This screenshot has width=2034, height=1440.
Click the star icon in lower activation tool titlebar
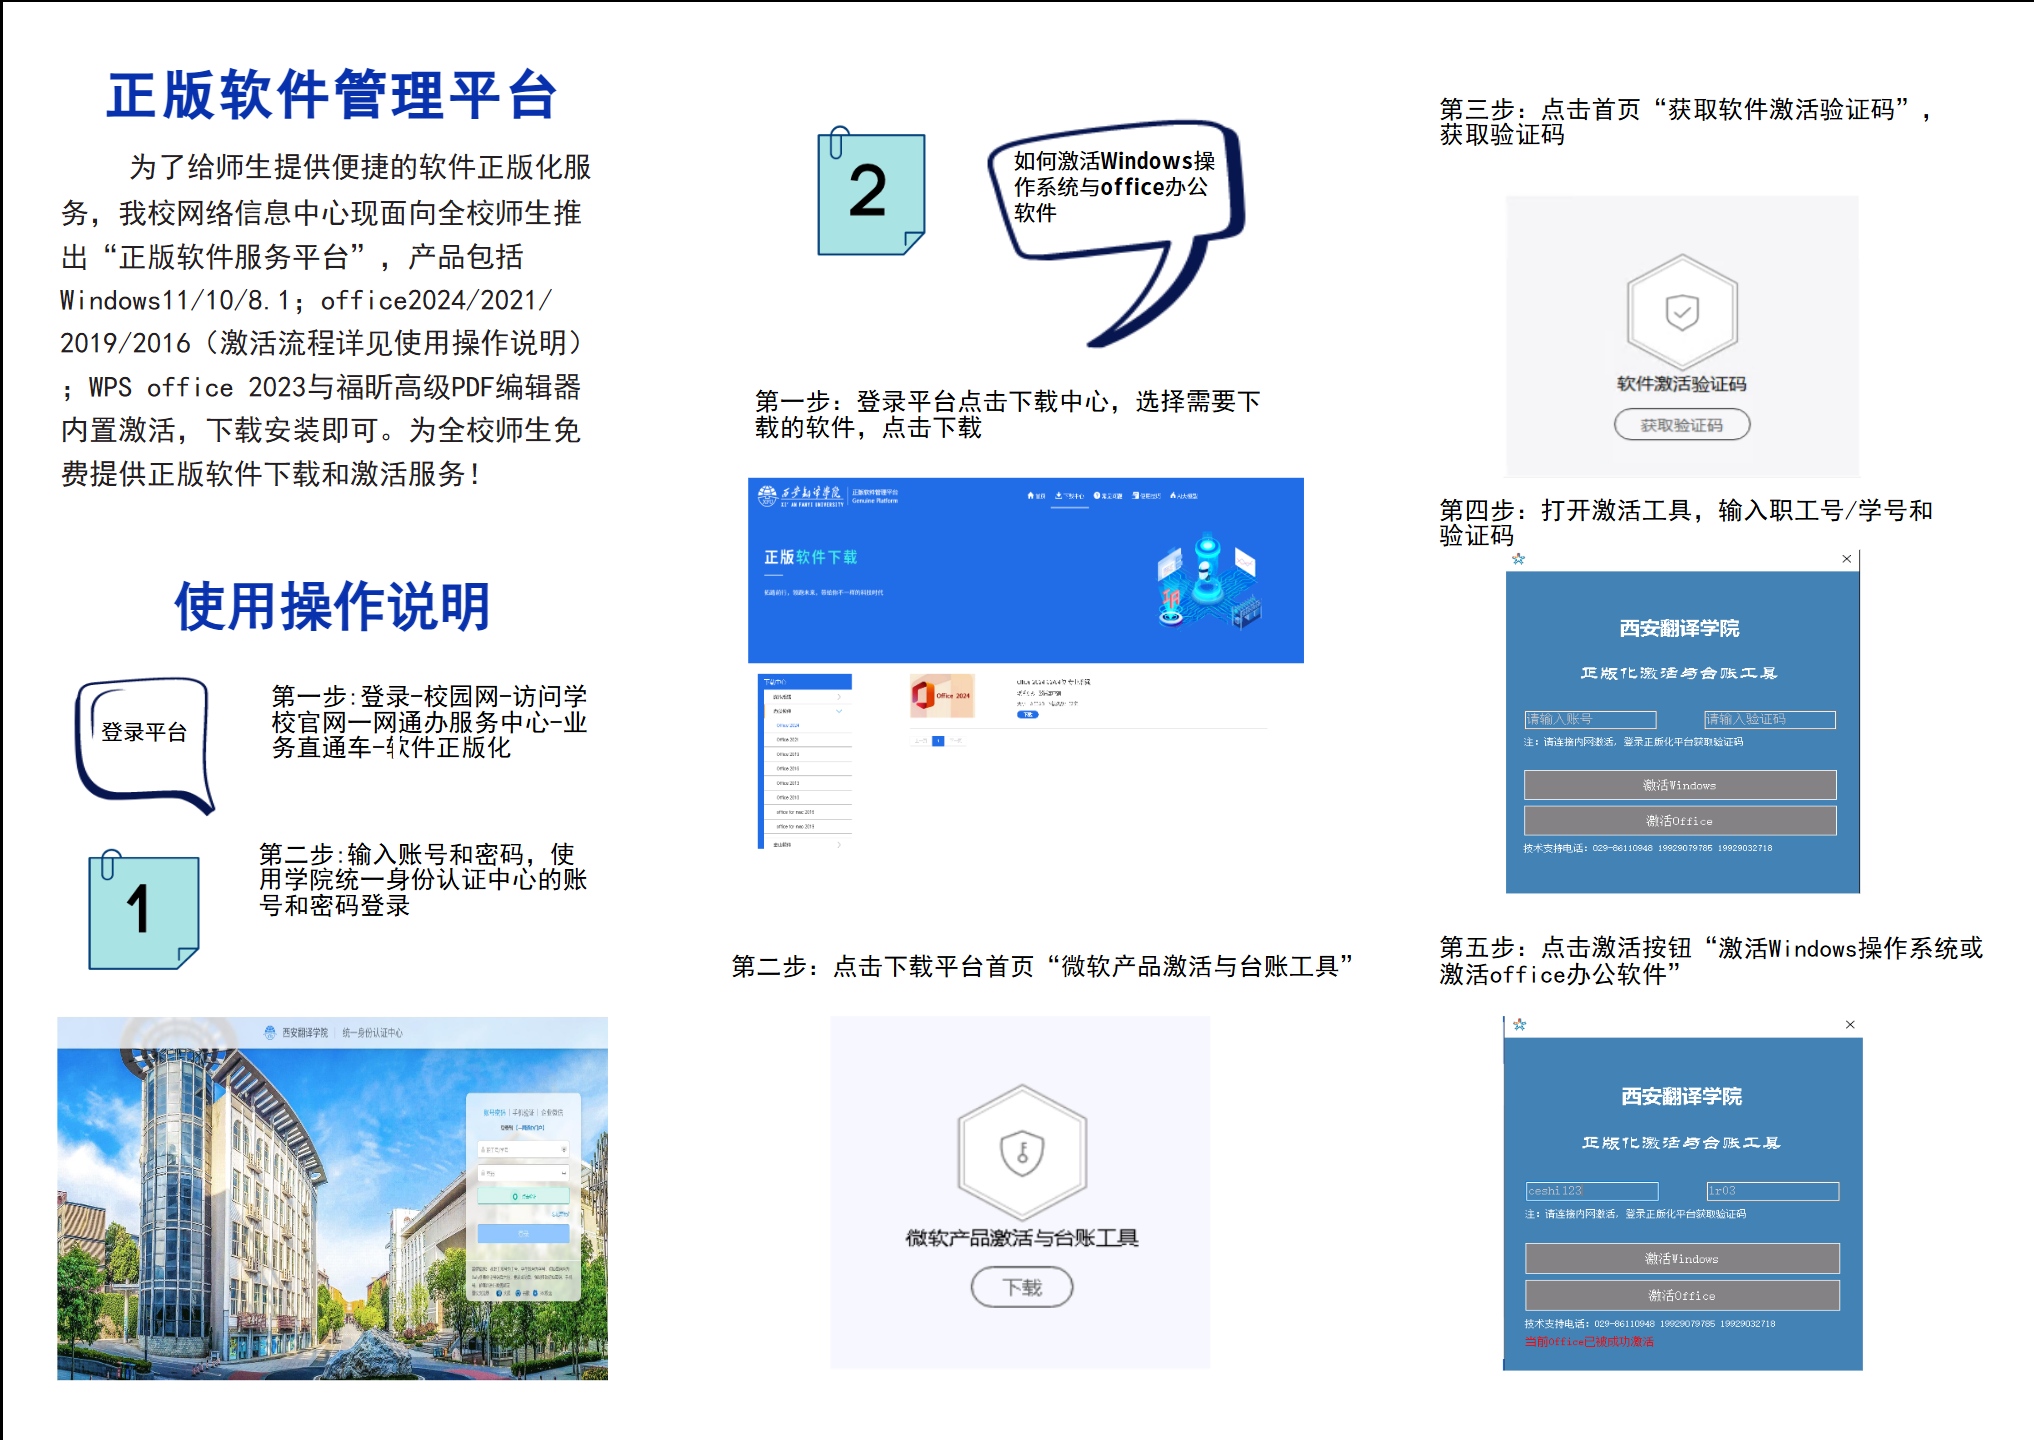pyautogui.click(x=1520, y=1025)
